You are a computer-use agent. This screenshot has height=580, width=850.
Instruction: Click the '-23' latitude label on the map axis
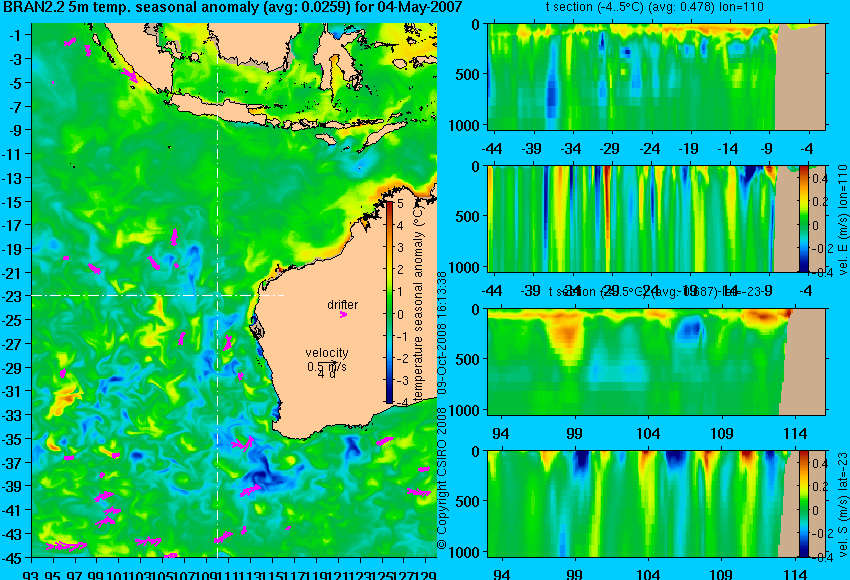coord(12,297)
